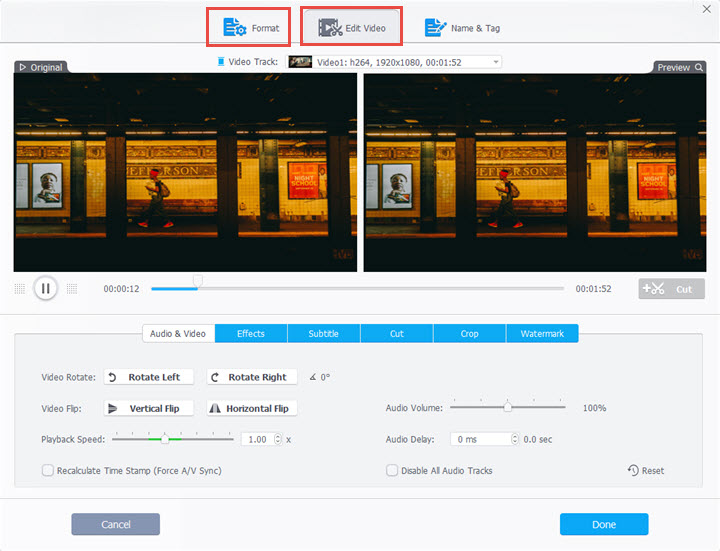The image size is (720, 551).
Task: Switch to the Crop tab
Action: pyautogui.click(x=469, y=334)
